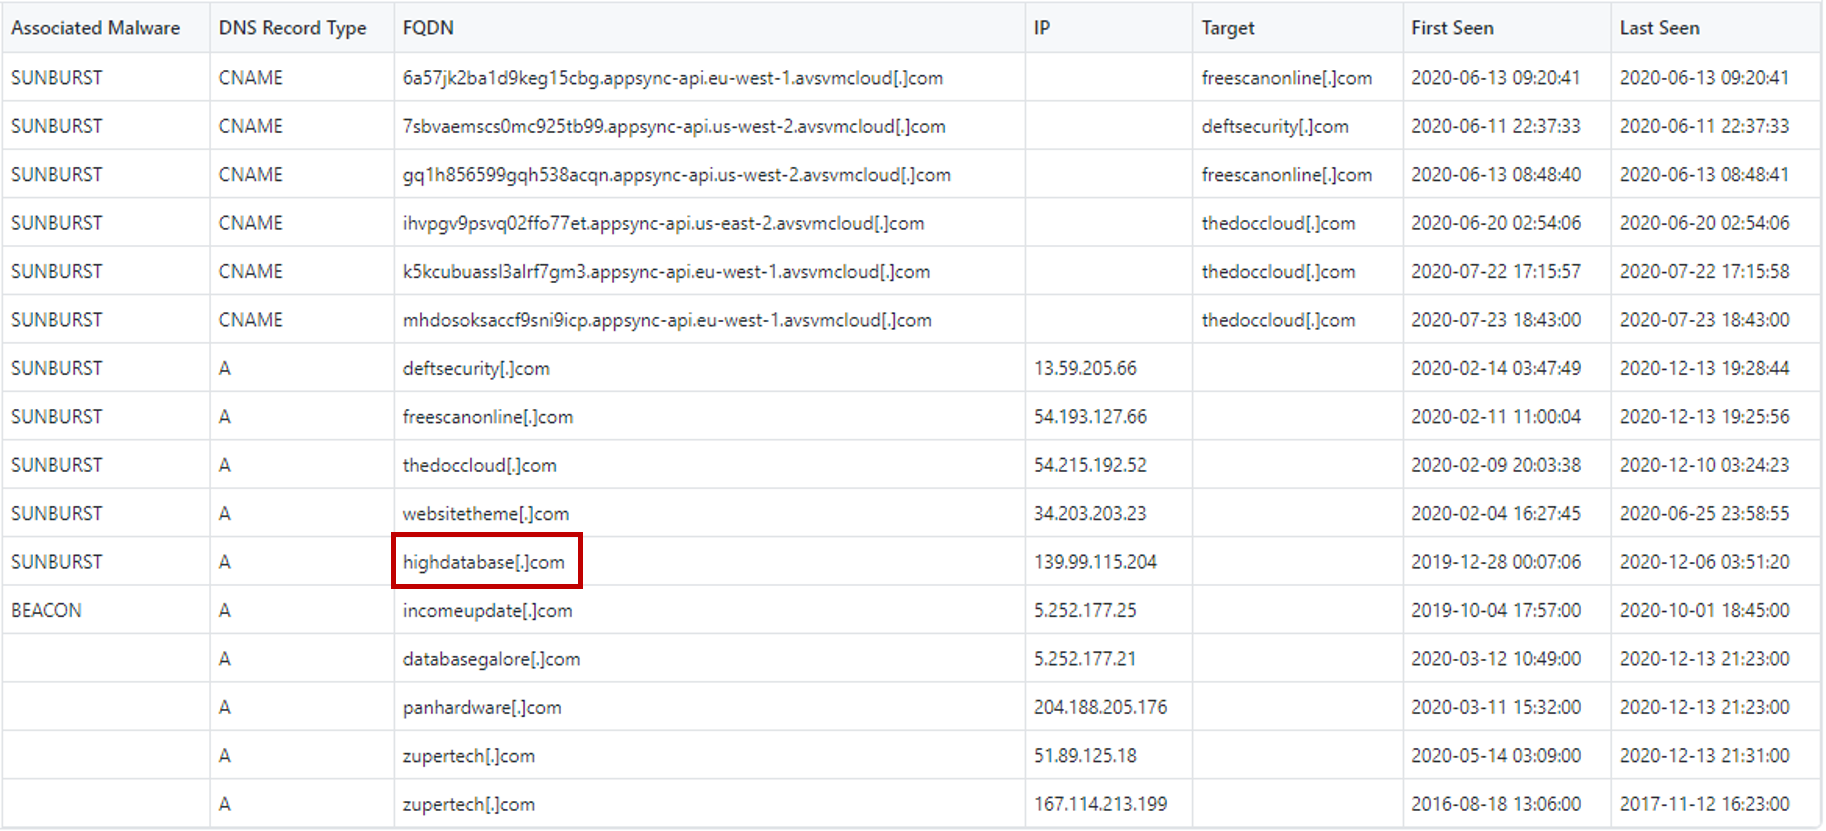
Task: Click the First Seen column header
Action: (1452, 28)
